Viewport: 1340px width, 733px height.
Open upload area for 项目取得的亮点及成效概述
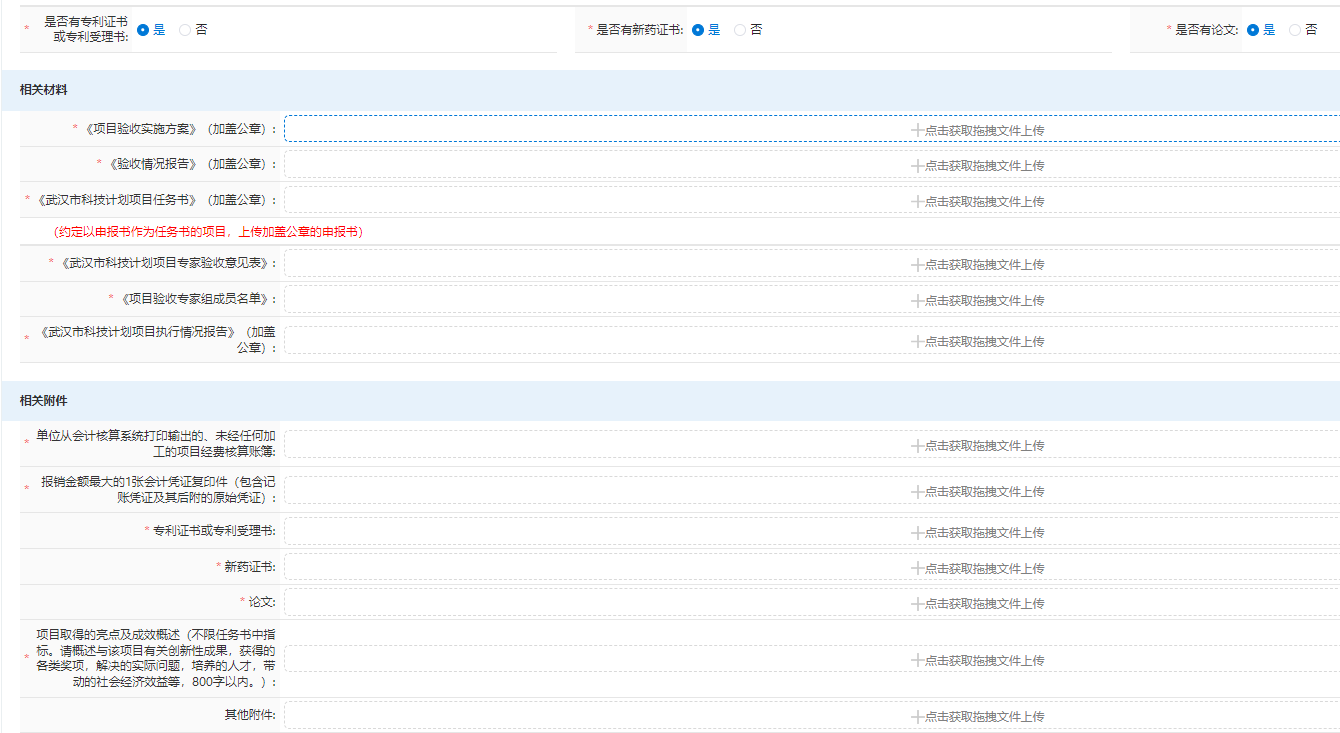[x=976, y=660]
